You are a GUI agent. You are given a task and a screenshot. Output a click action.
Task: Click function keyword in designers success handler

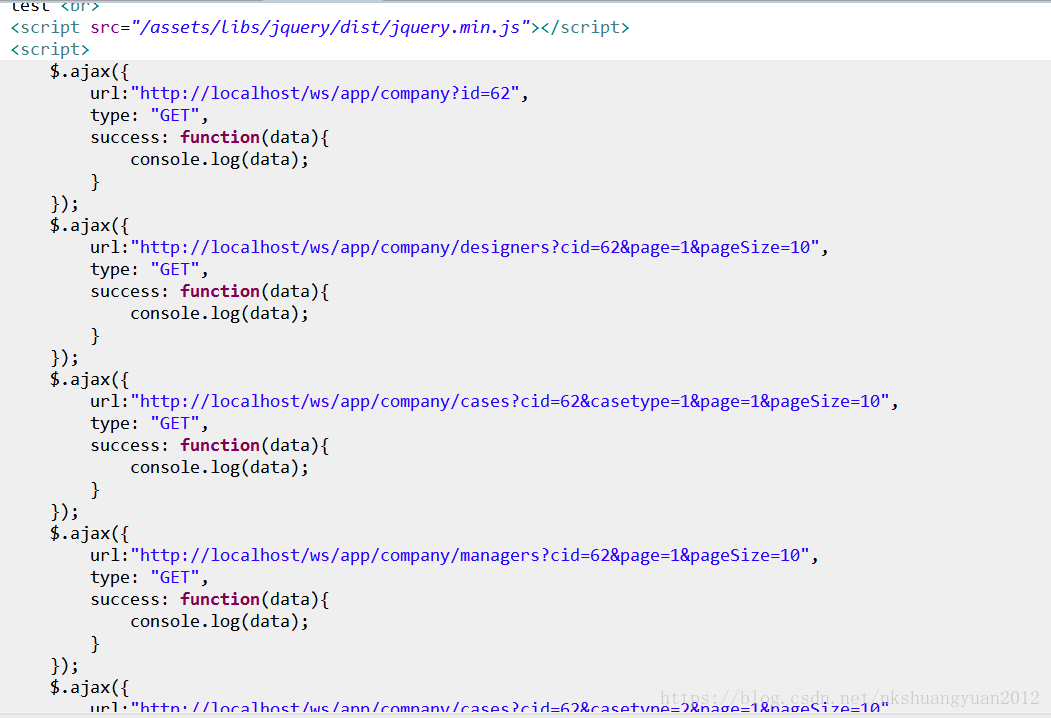coord(220,292)
